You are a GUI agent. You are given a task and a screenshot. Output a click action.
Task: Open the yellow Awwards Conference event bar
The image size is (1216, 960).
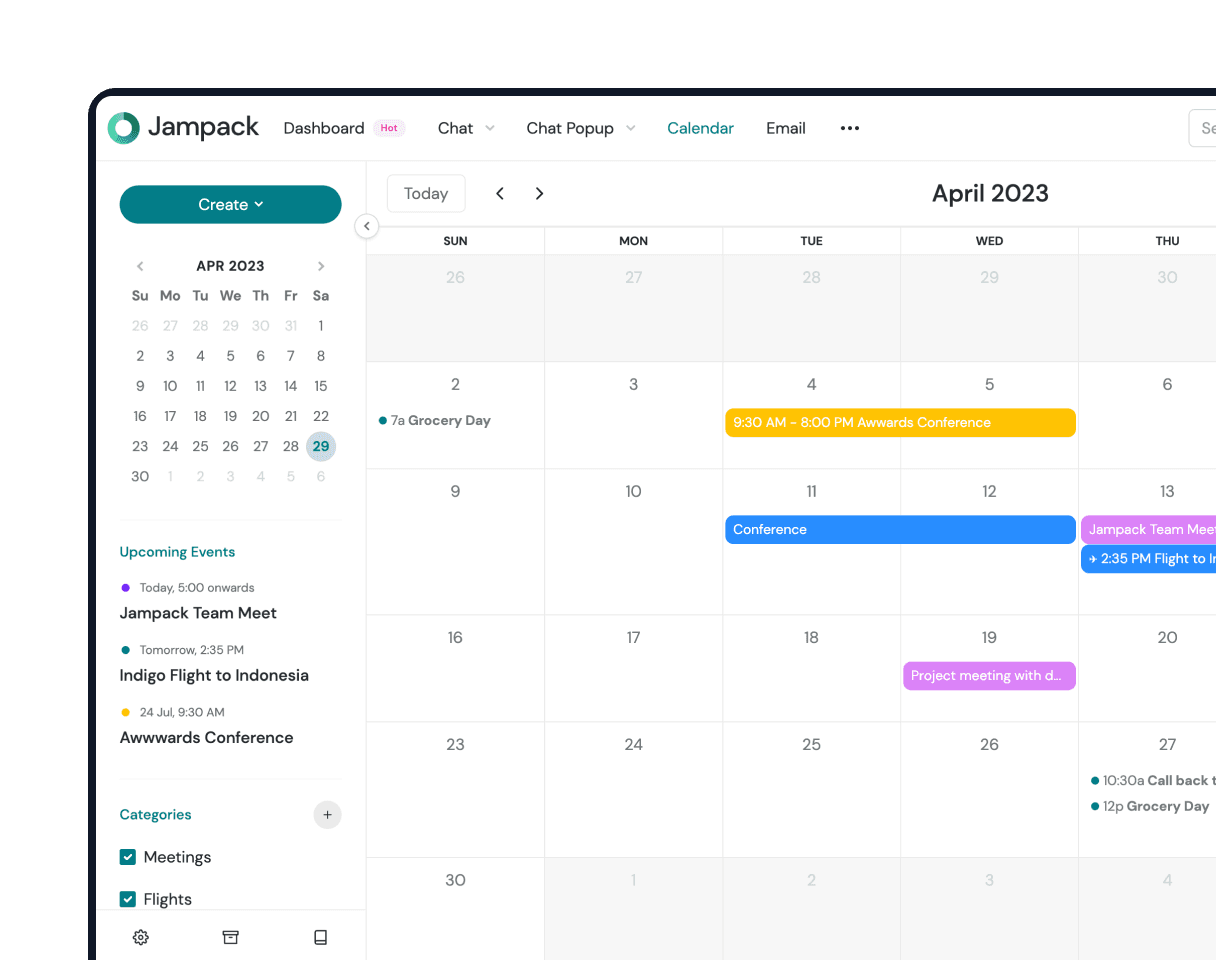[x=900, y=423]
